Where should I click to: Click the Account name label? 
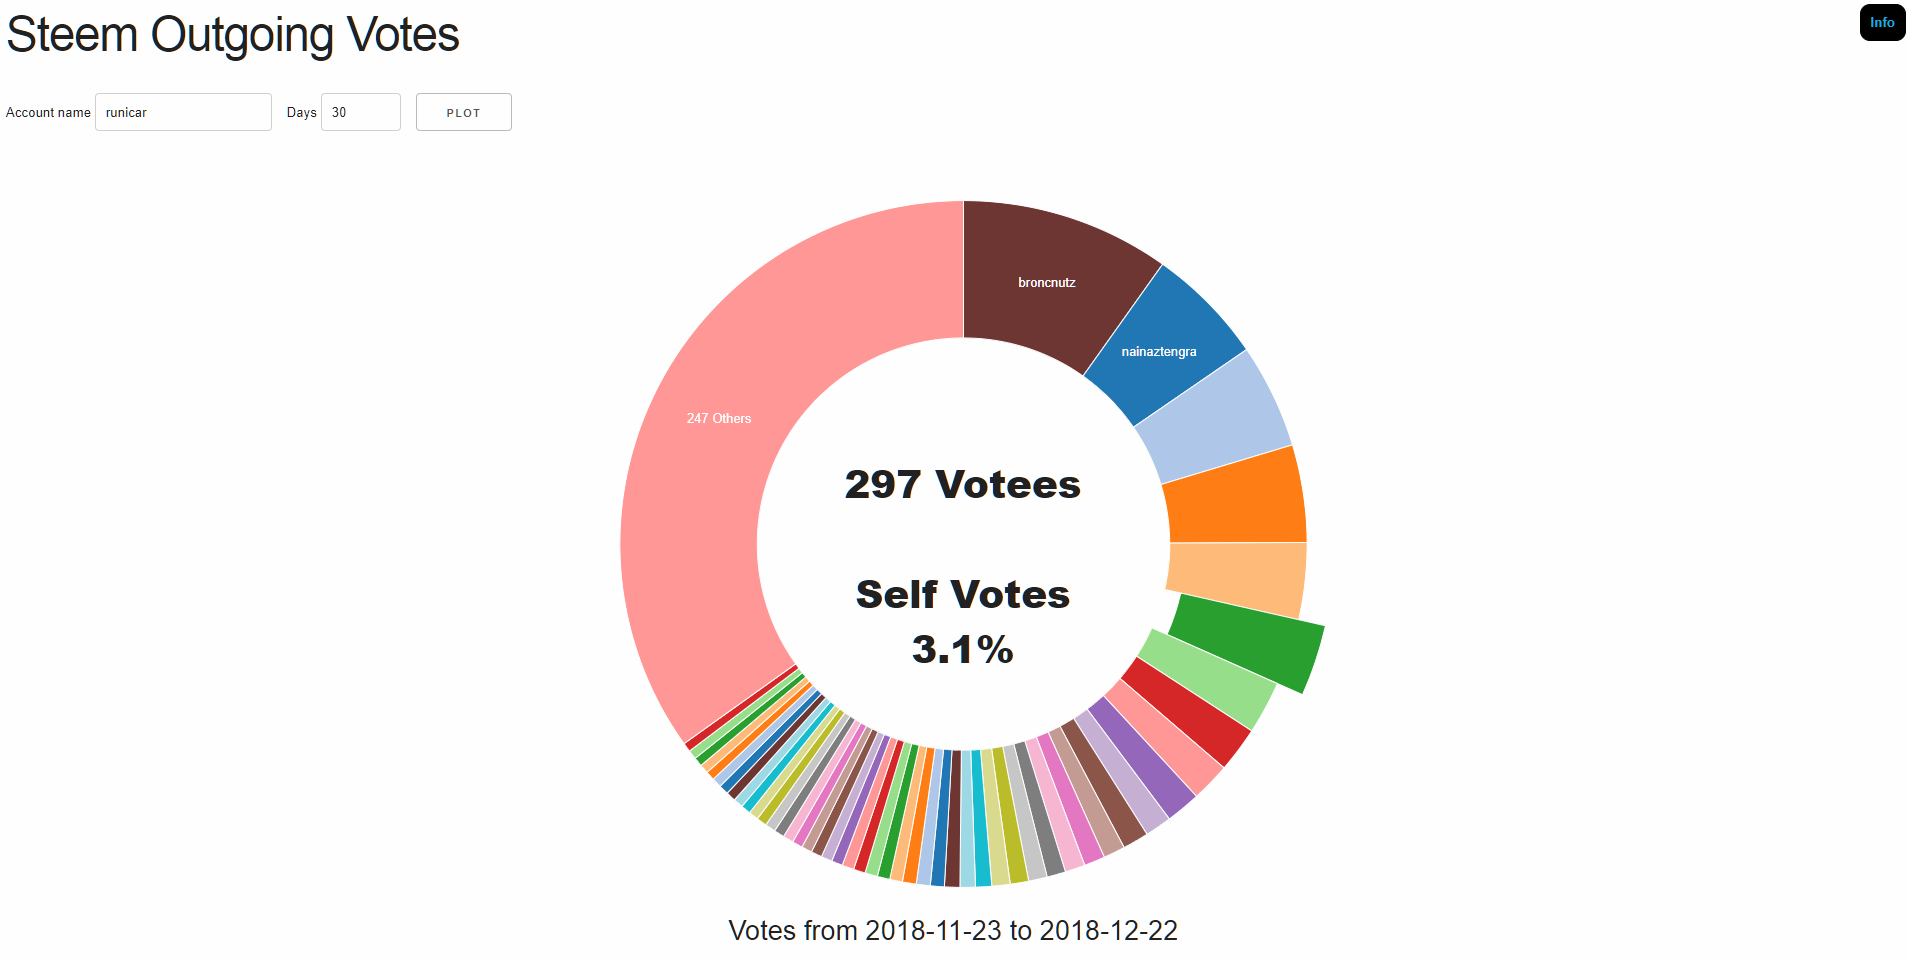pos(48,112)
